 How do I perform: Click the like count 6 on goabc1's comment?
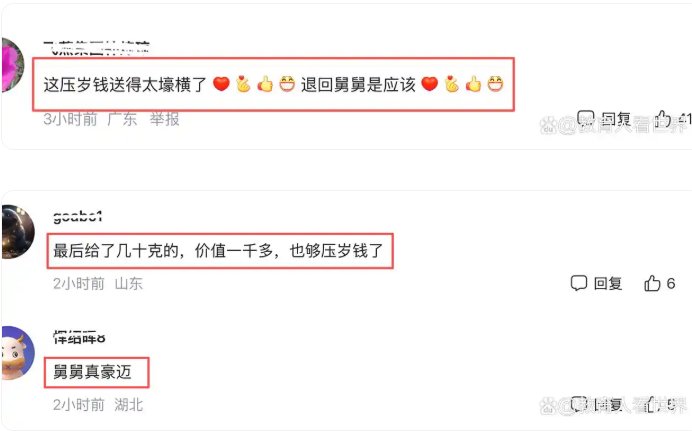point(670,283)
